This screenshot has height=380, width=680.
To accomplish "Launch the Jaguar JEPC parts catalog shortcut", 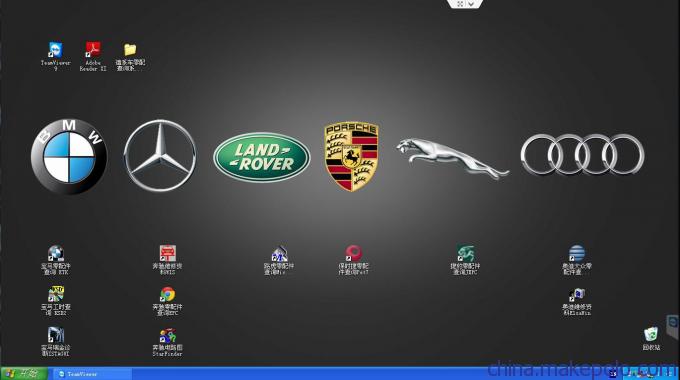I will point(465,260).
